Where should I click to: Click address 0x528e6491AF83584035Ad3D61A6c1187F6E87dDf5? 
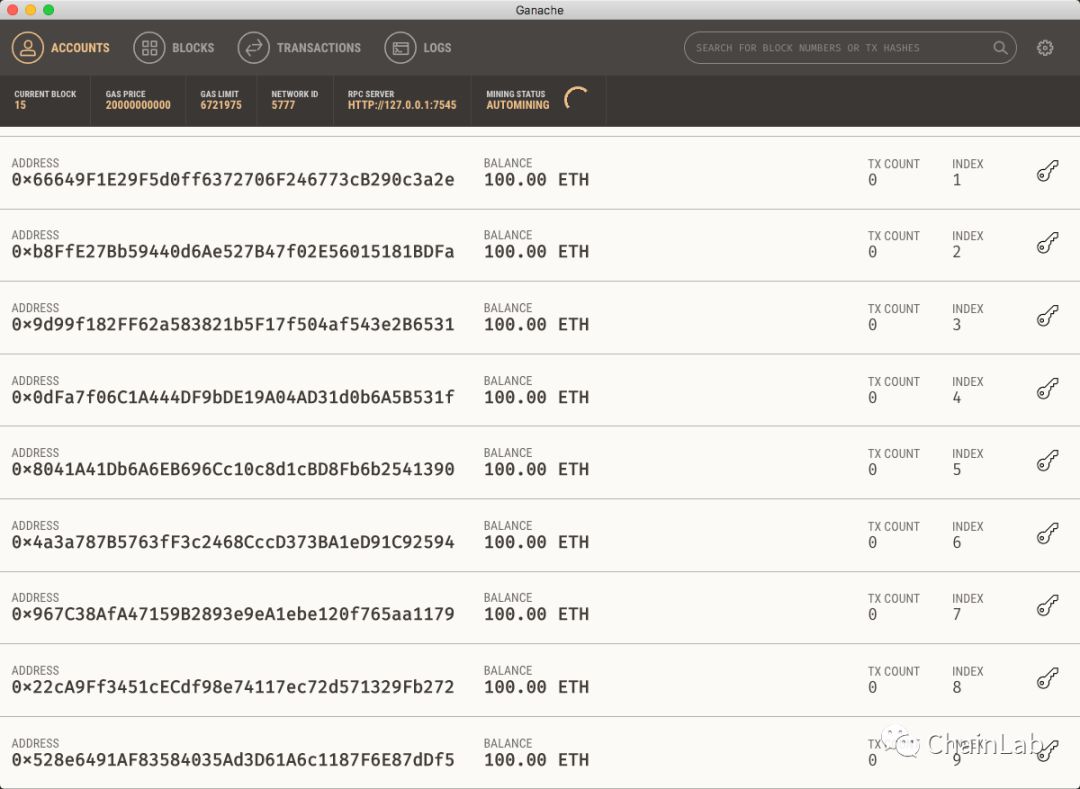[x=233, y=760]
